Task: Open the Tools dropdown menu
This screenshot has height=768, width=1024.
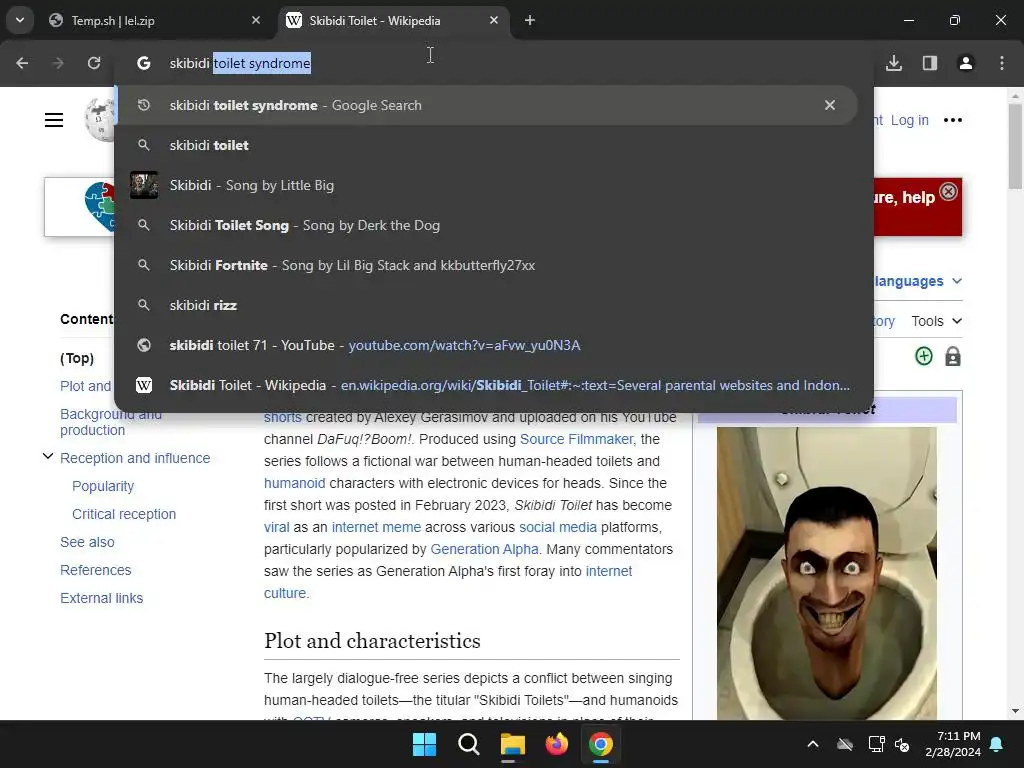Action: (x=936, y=321)
